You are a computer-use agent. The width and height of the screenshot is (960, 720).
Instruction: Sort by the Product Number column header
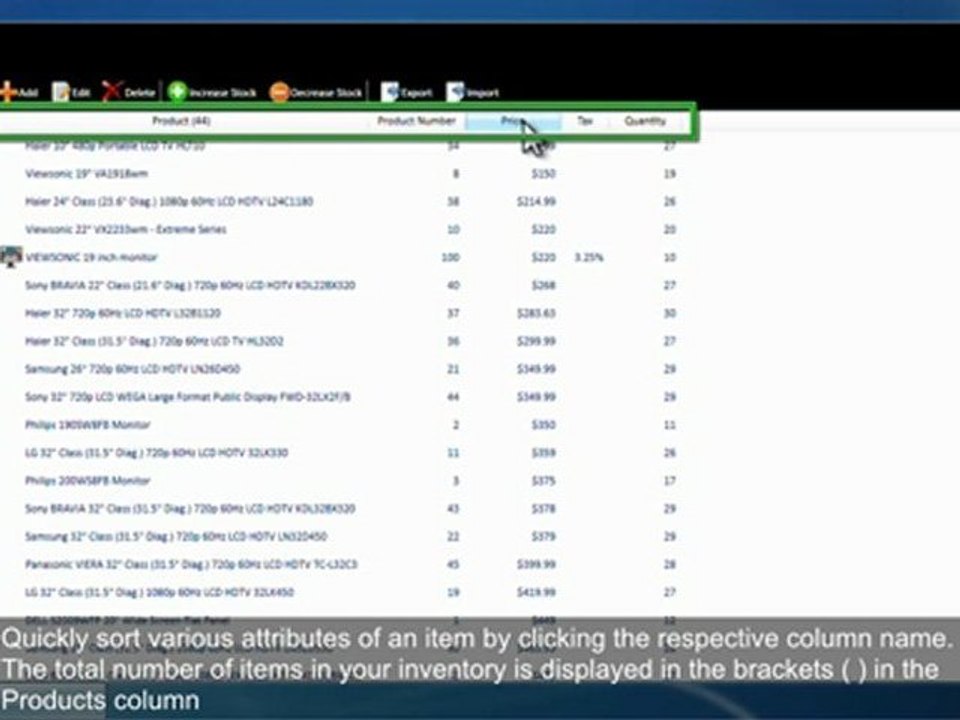click(416, 121)
